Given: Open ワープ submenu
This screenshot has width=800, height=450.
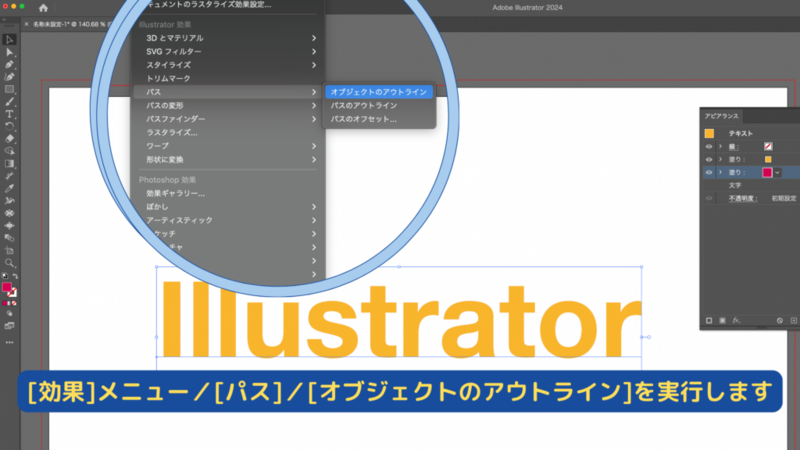Looking at the screenshot, I should (x=228, y=146).
